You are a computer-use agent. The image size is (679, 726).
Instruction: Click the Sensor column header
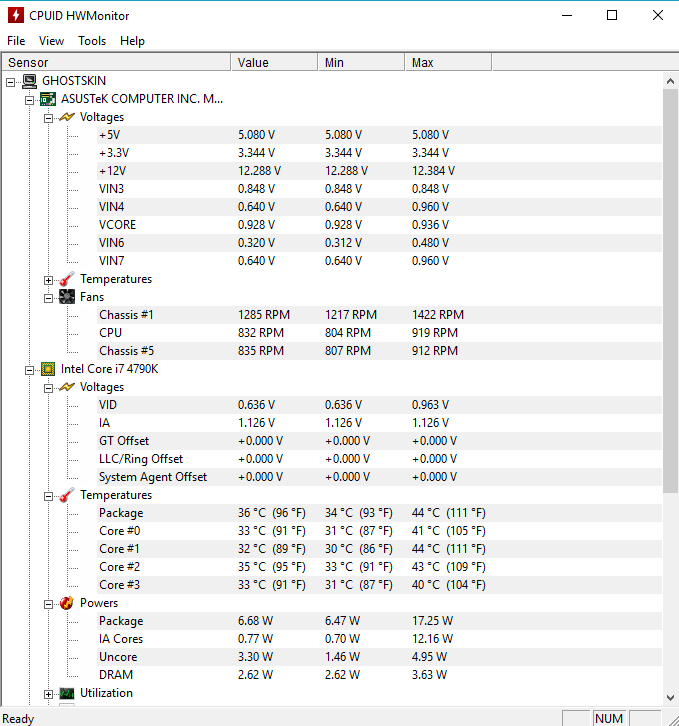point(115,63)
